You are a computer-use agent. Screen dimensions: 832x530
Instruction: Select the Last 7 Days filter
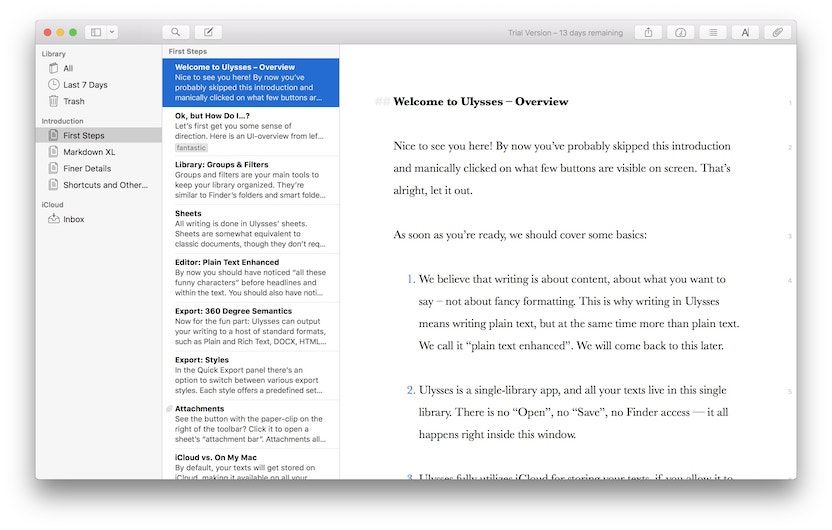(85, 85)
